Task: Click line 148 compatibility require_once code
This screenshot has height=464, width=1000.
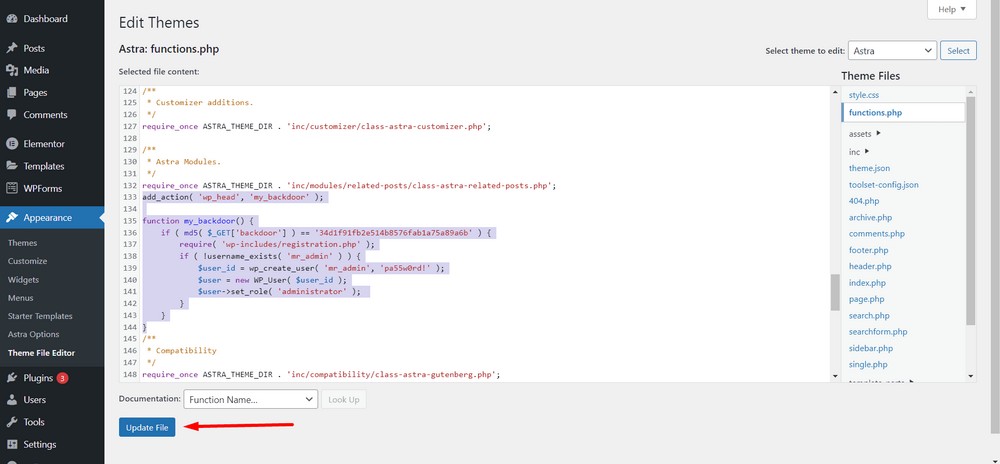Action: pos(321,375)
